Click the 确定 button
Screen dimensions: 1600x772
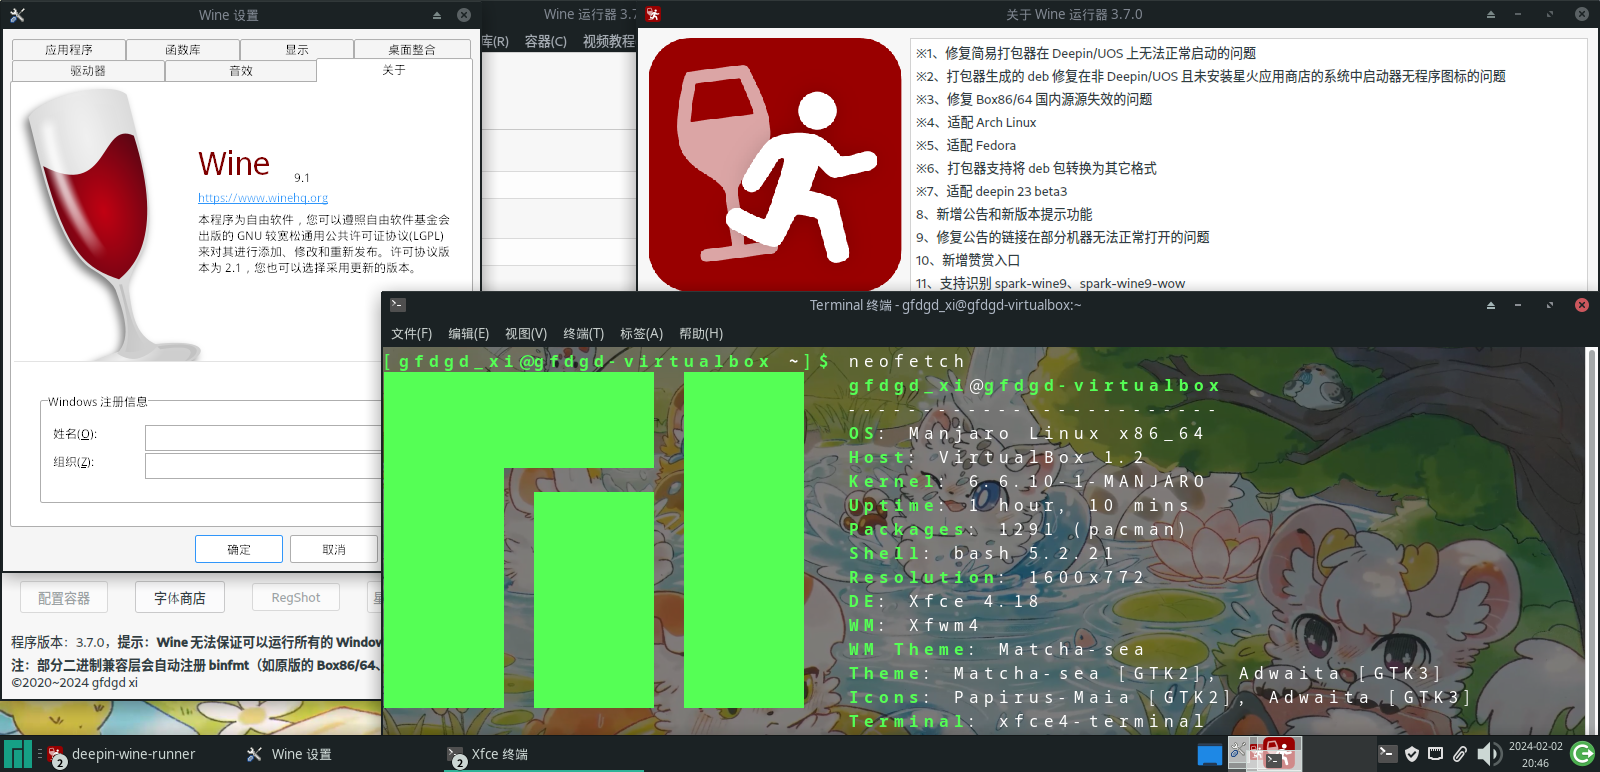coord(239,549)
